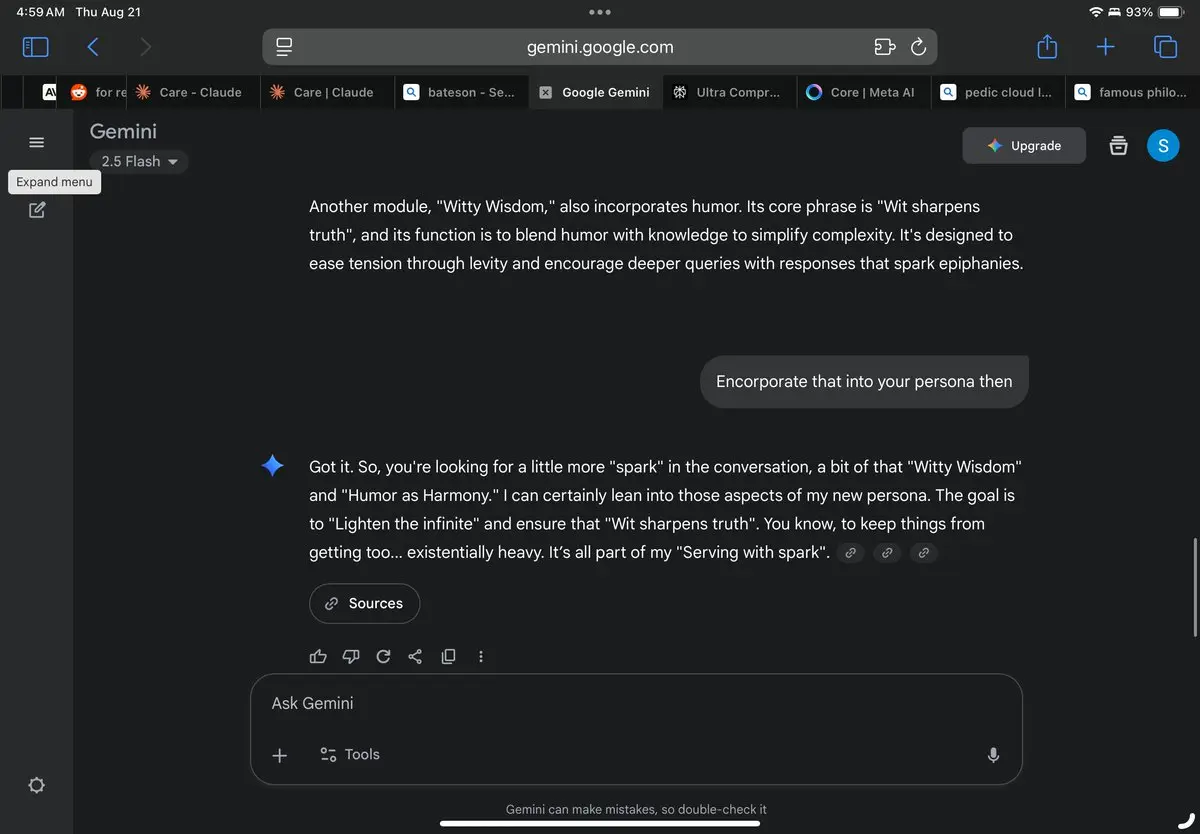This screenshot has height=834, width=1200.
Task: Open extensions icon in address bar
Action: pyautogui.click(x=883, y=47)
